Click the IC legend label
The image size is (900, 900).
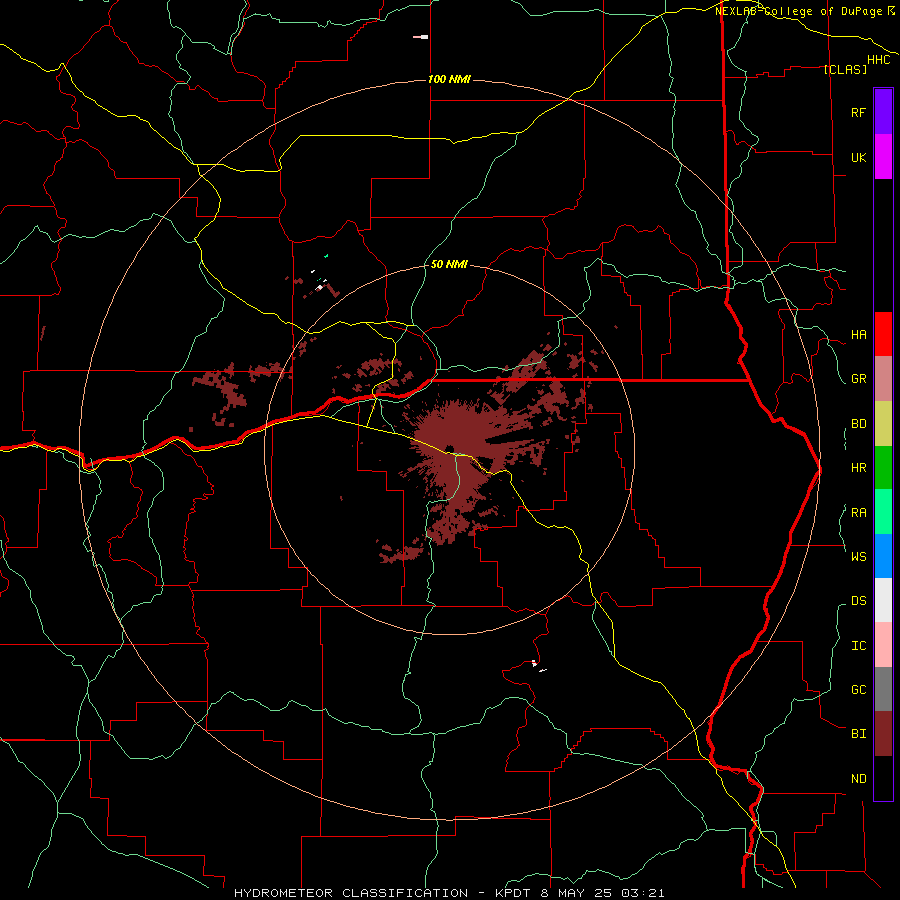click(858, 646)
